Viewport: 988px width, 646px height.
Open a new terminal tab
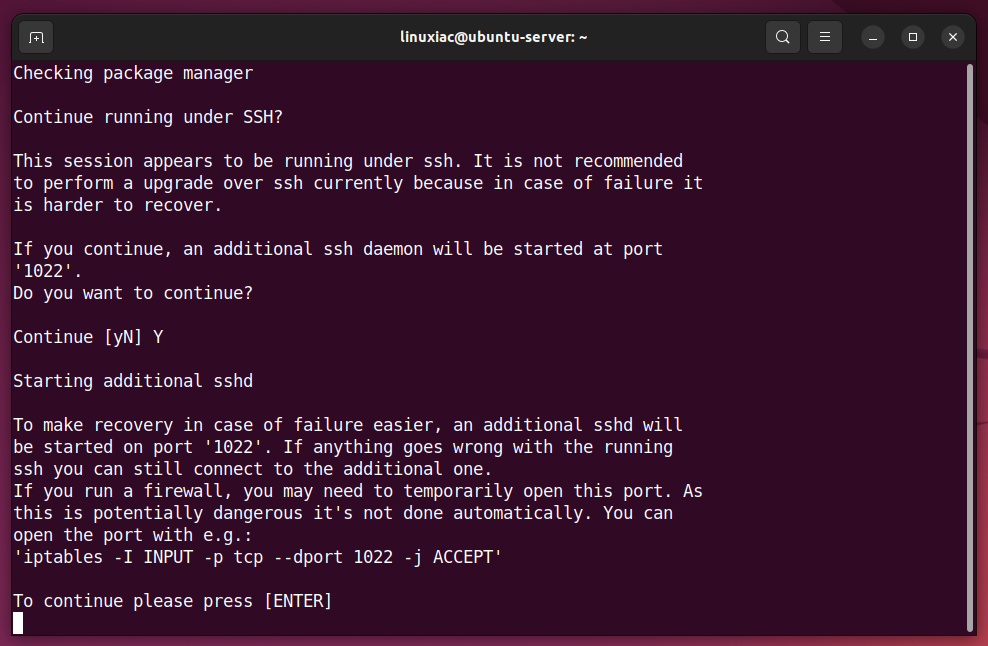pos(36,38)
